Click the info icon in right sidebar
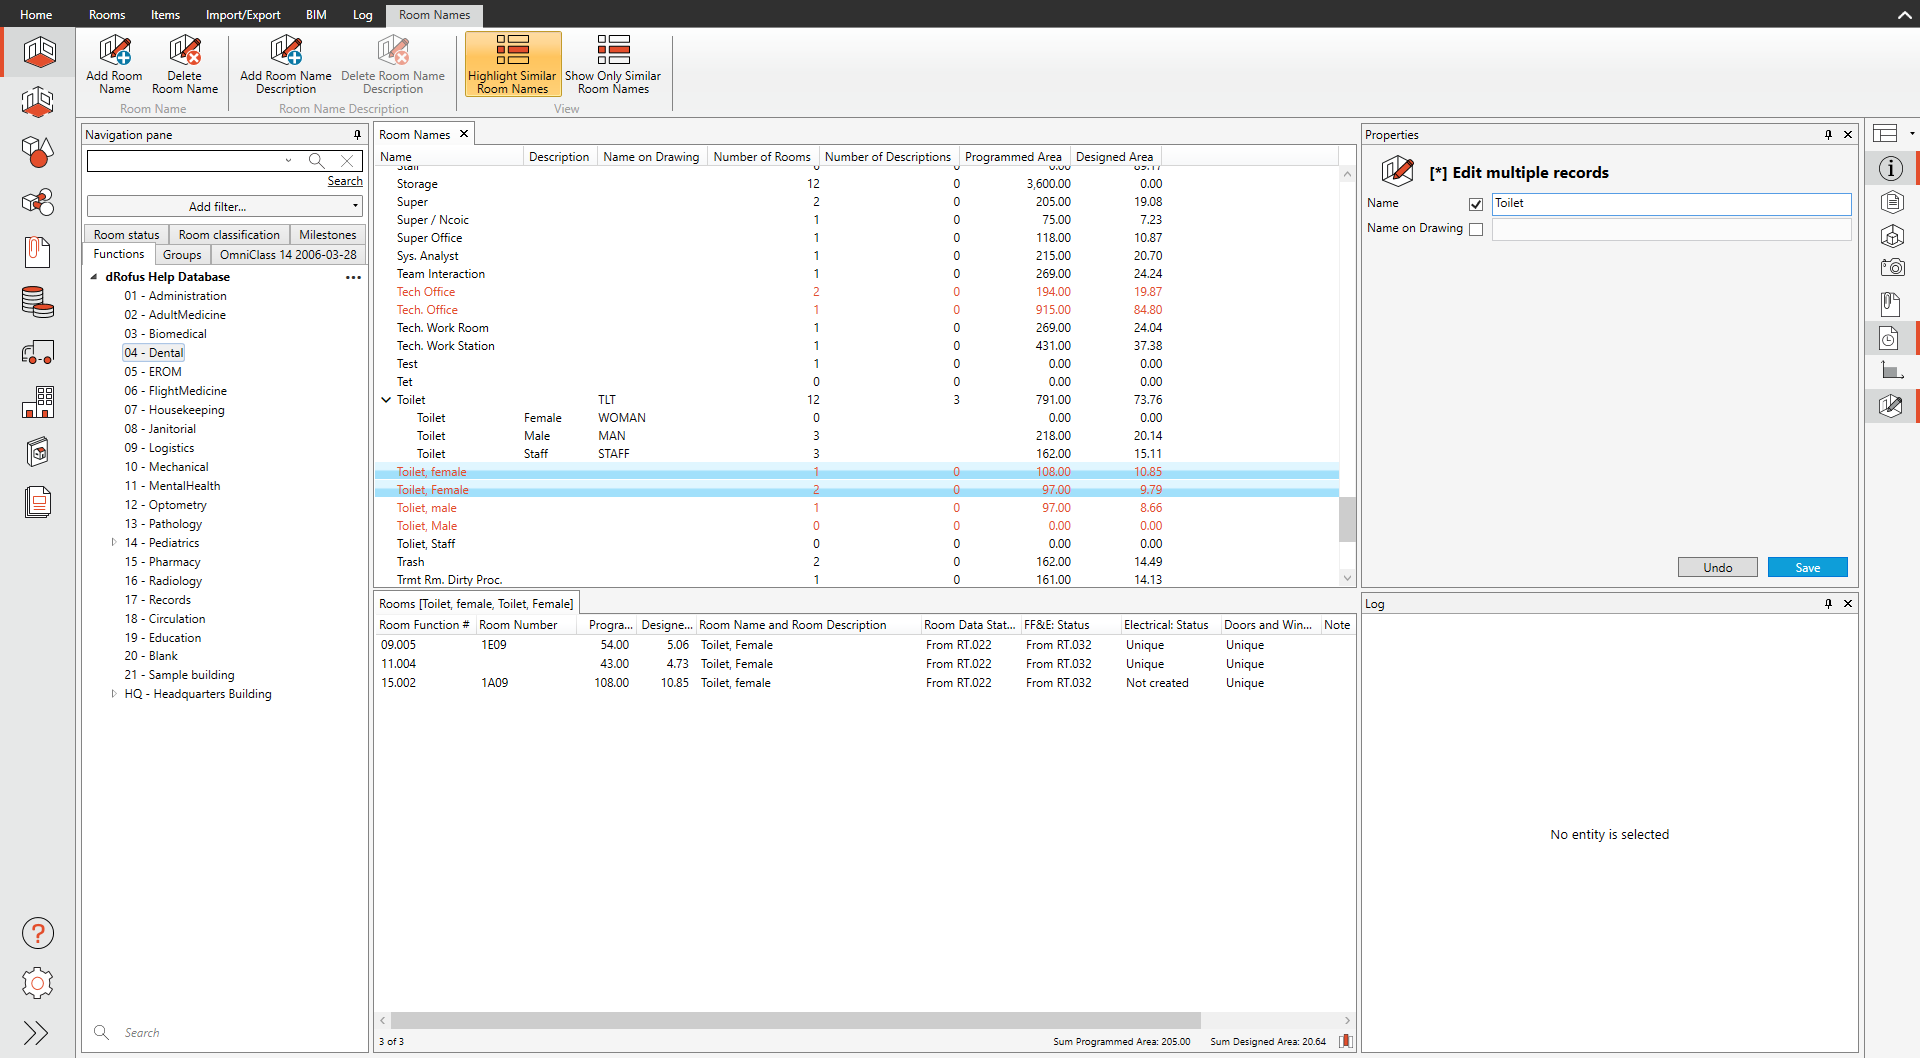 click(x=1890, y=168)
